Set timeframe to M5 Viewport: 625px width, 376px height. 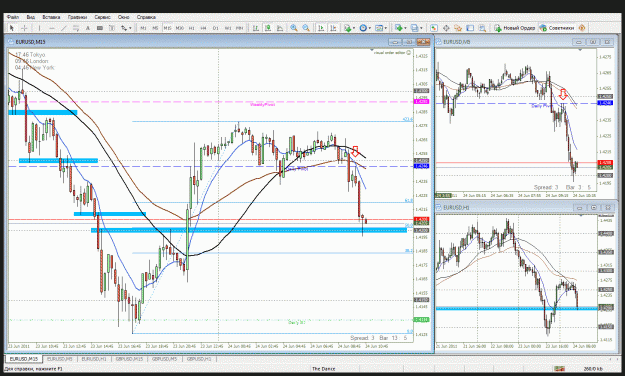[x=155, y=28]
